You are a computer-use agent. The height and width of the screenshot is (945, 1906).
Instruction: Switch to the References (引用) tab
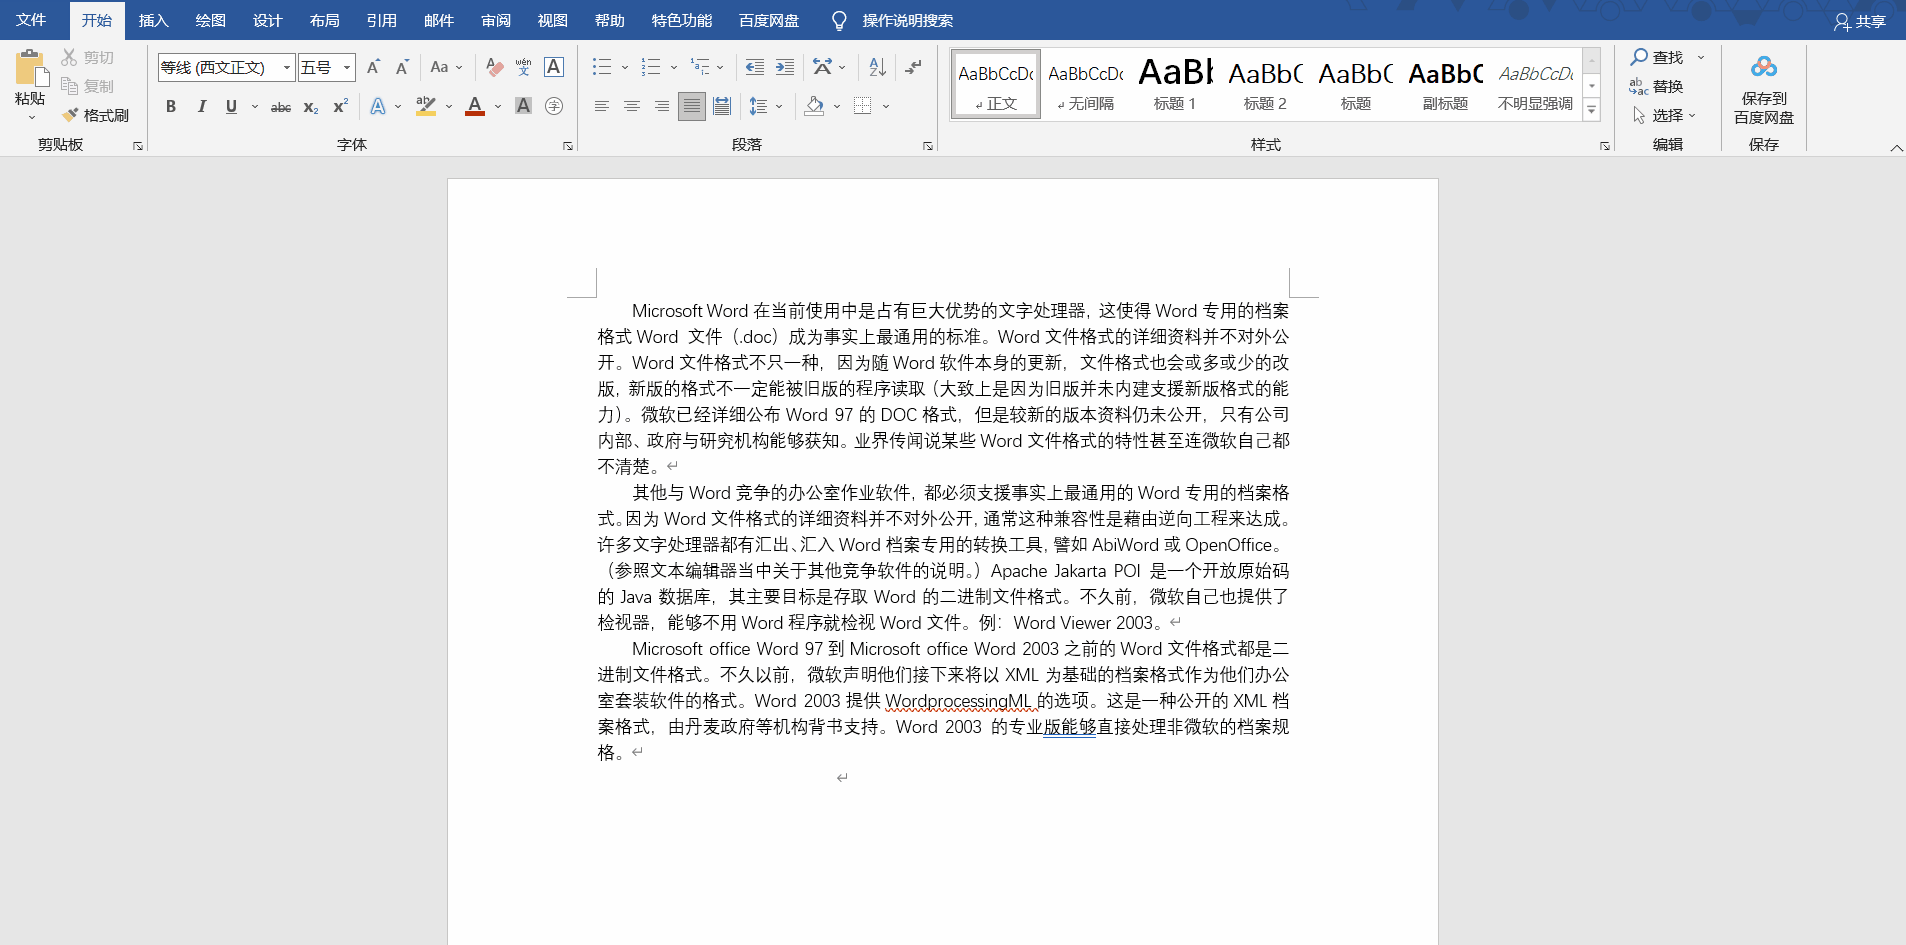381,20
